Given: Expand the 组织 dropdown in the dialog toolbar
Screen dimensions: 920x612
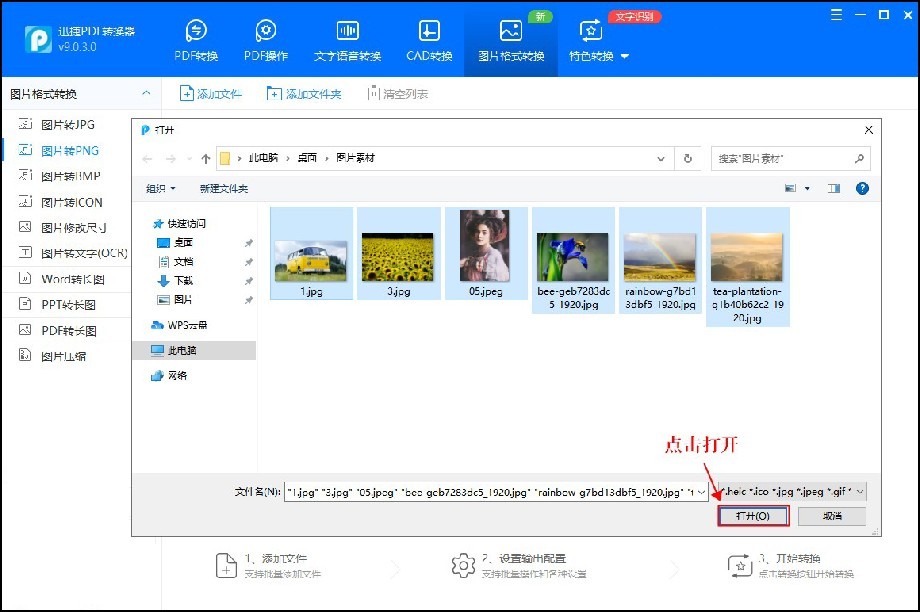Looking at the screenshot, I should [x=160, y=188].
